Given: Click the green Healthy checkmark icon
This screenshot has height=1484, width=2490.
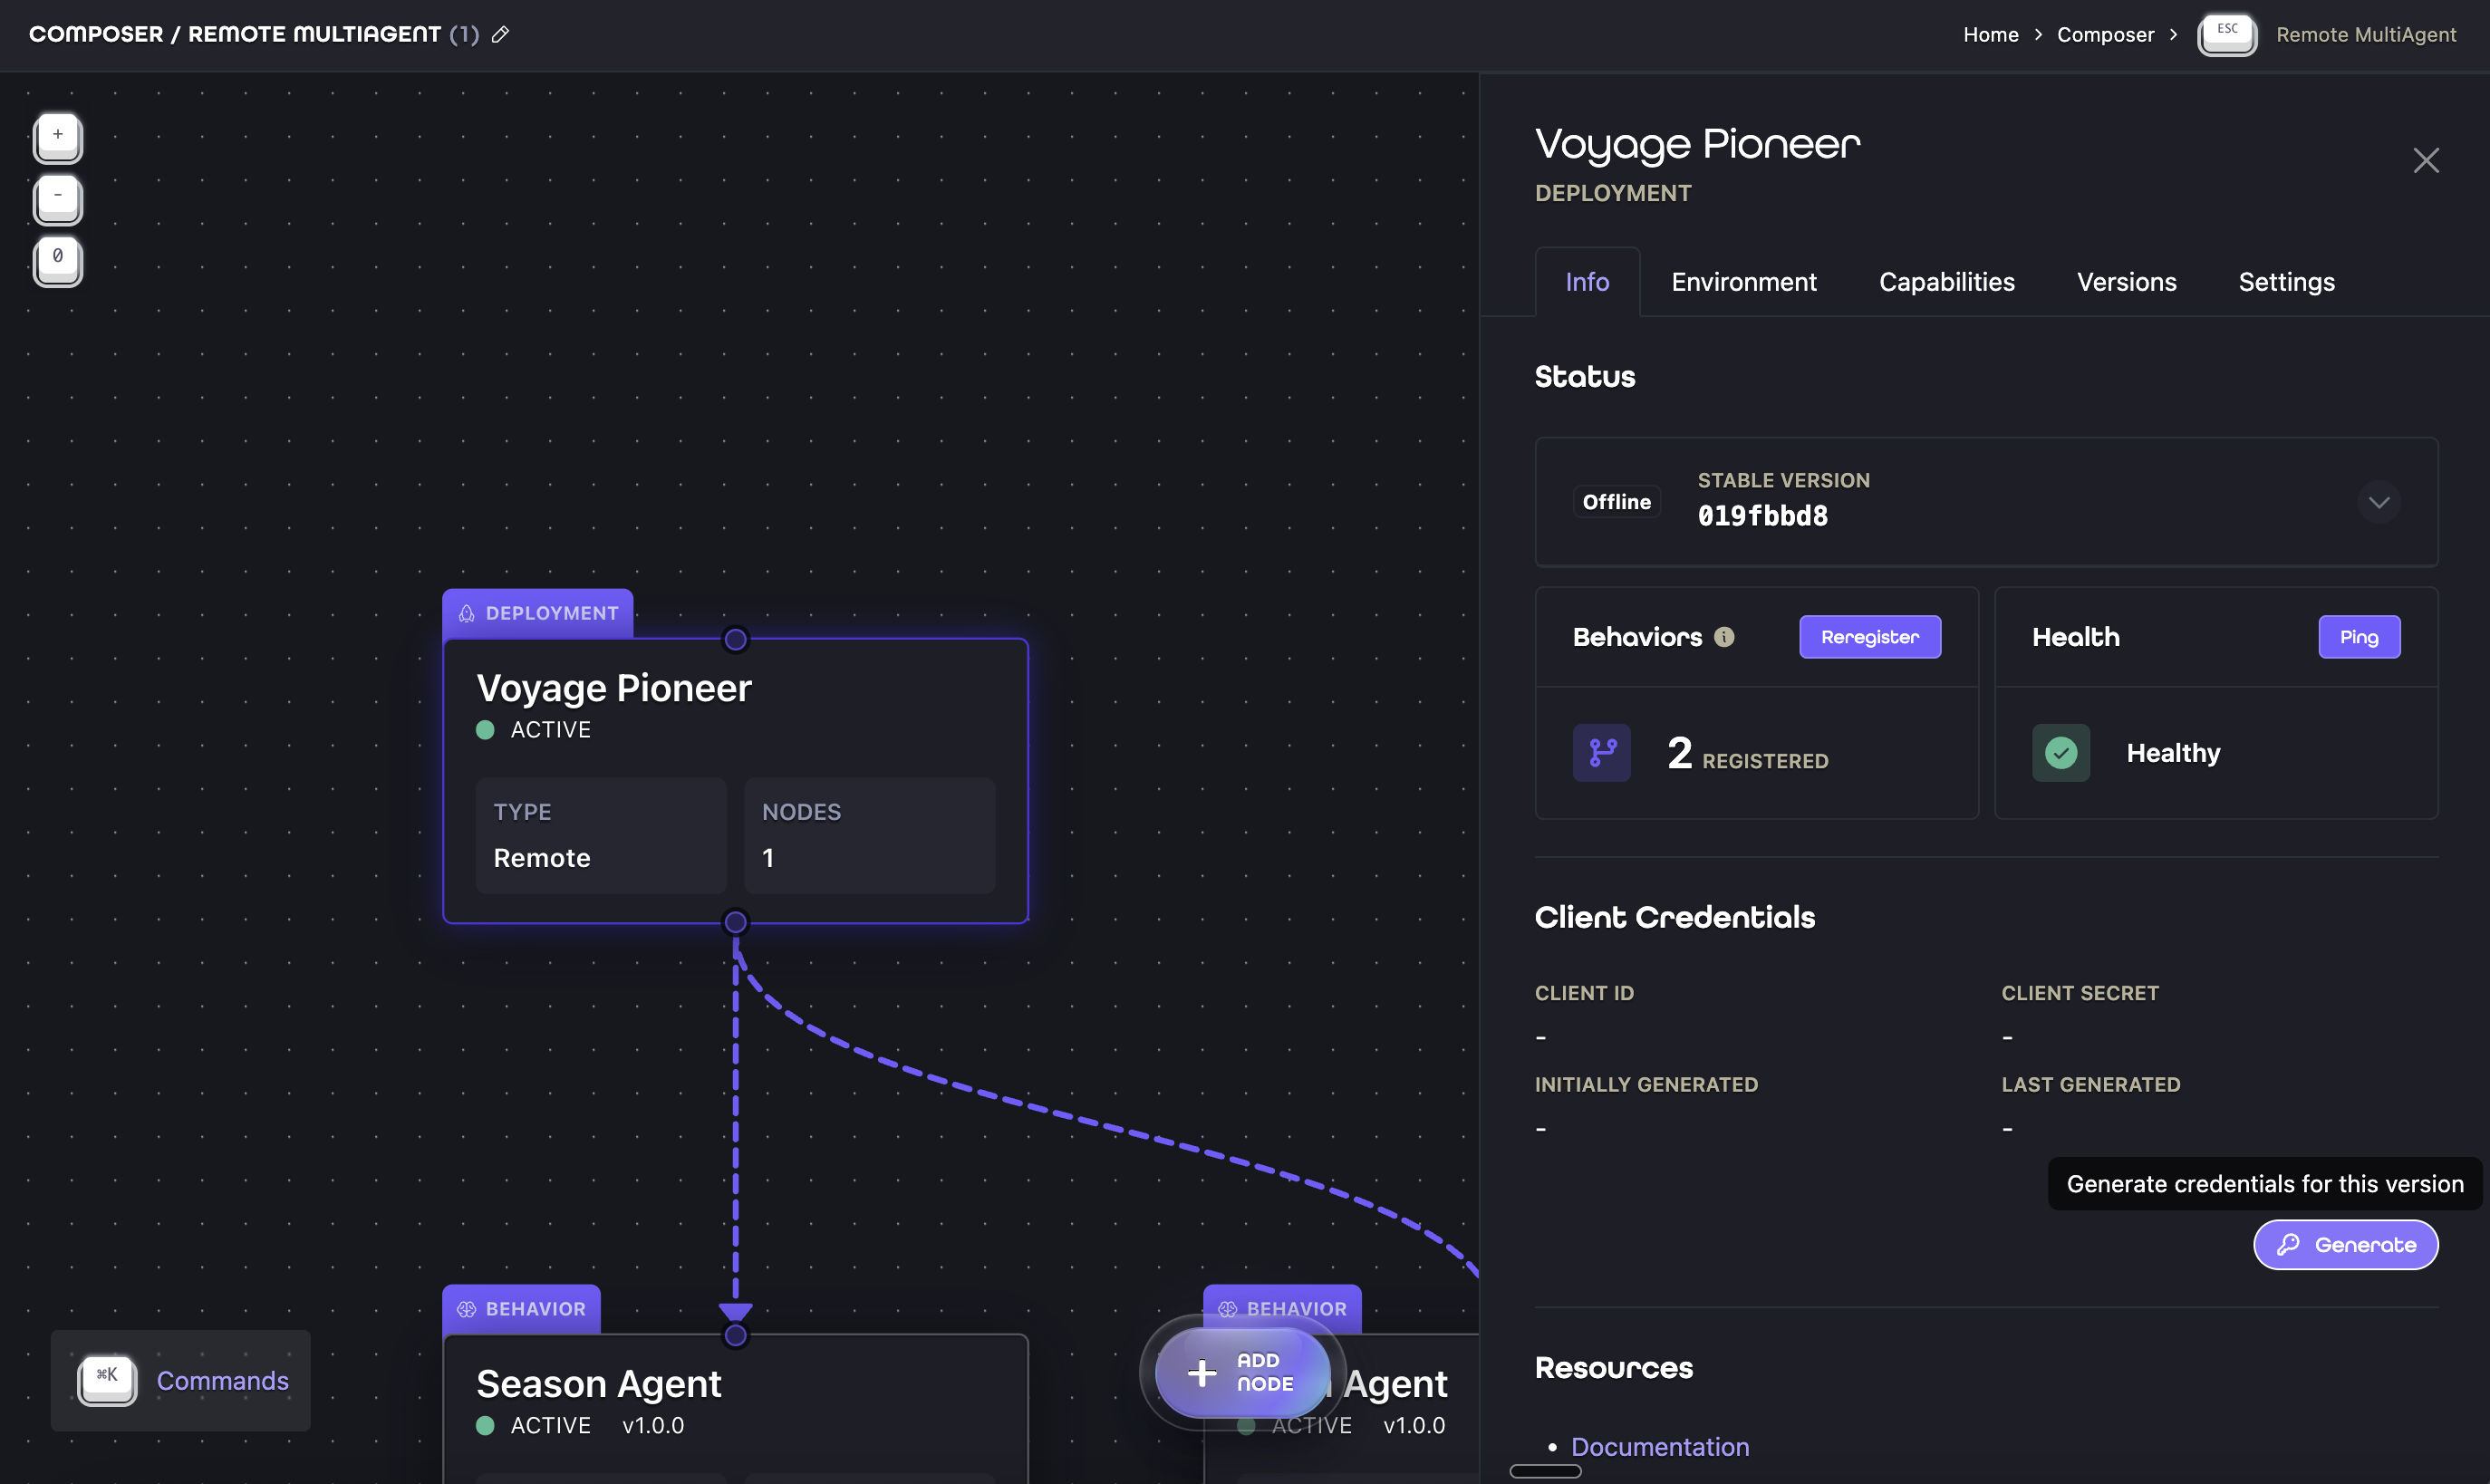Looking at the screenshot, I should coord(2061,752).
